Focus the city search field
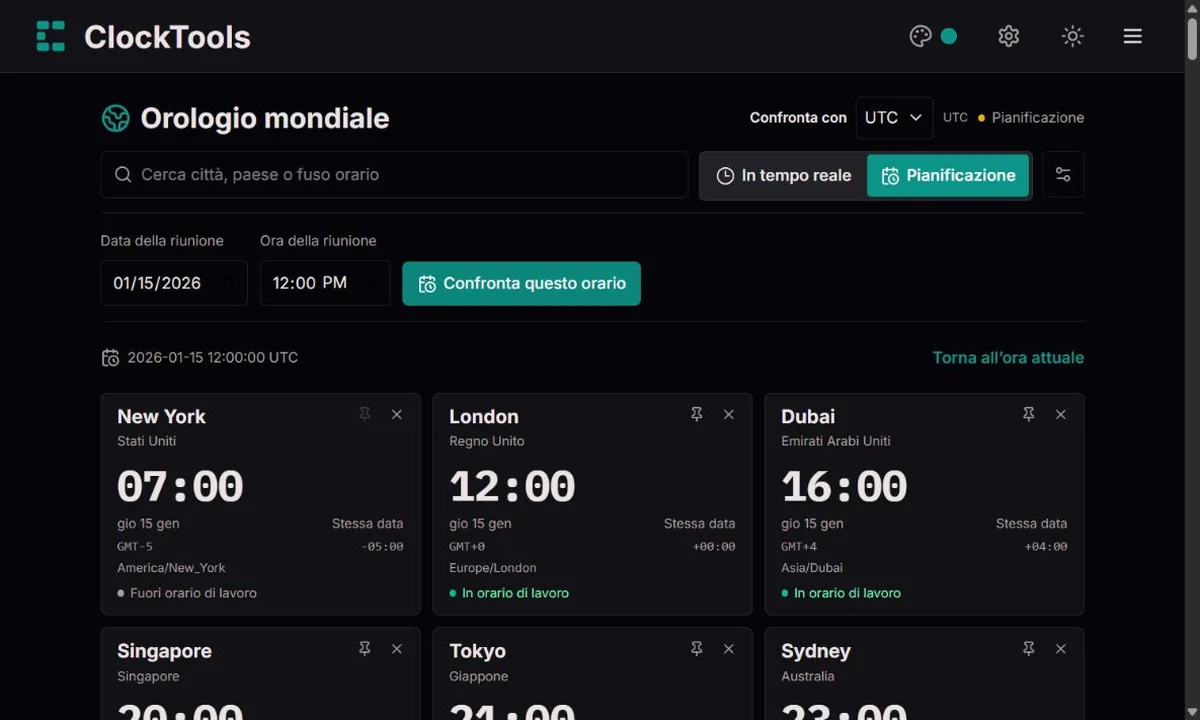This screenshot has height=720, width=1200. (394, 175)
